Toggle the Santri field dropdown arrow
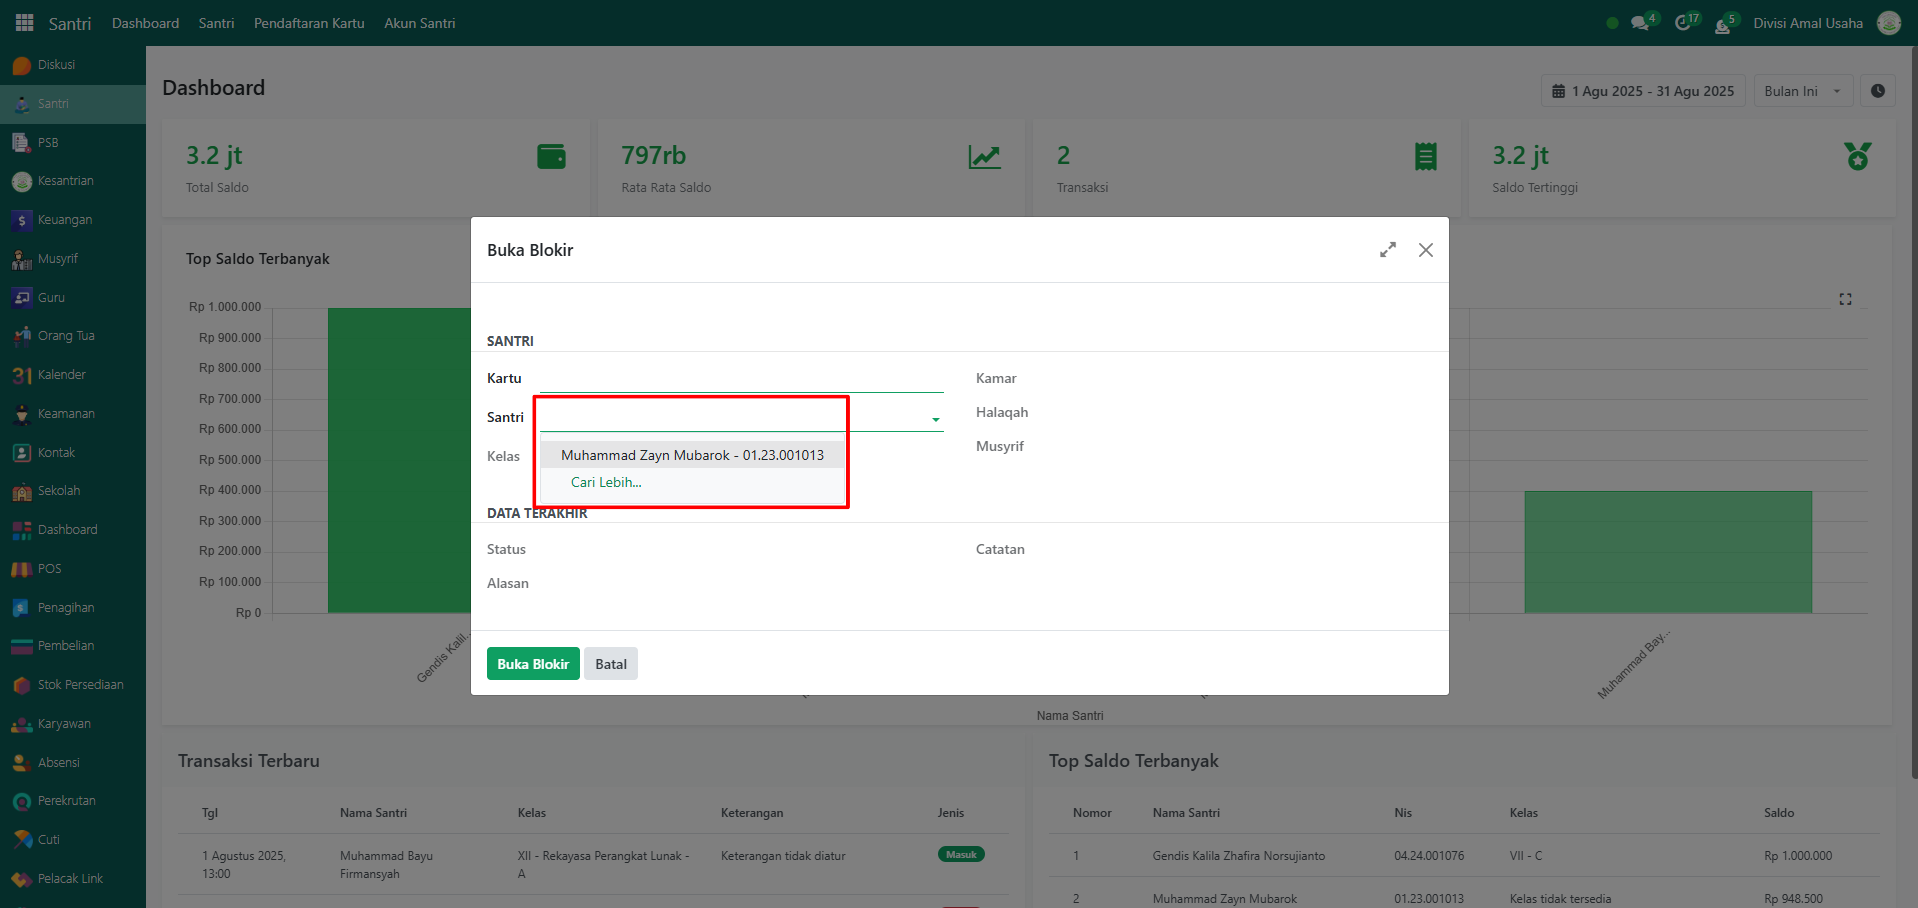This screenshot has width=1918, height=908. pyautogui.click(x=936, y=419)
